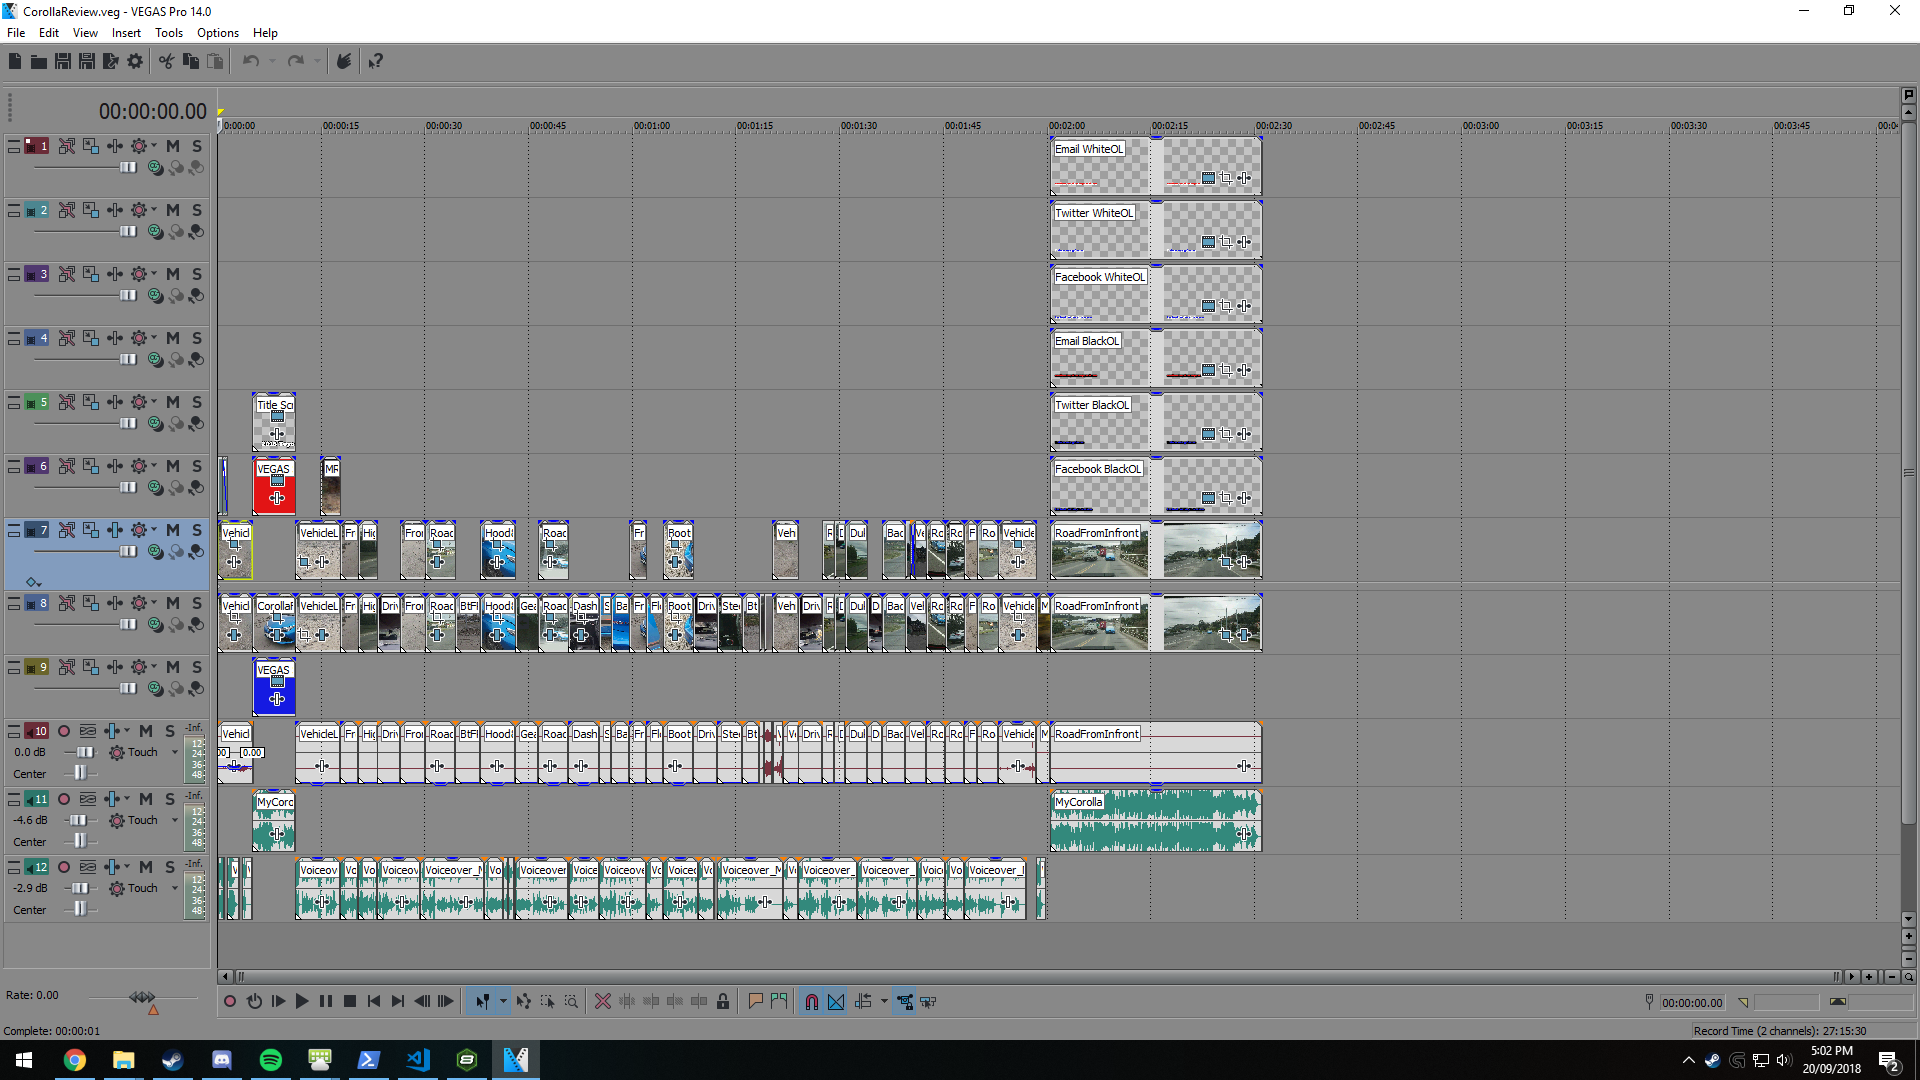Toggle Enable Snapping magnet button

812,1001
